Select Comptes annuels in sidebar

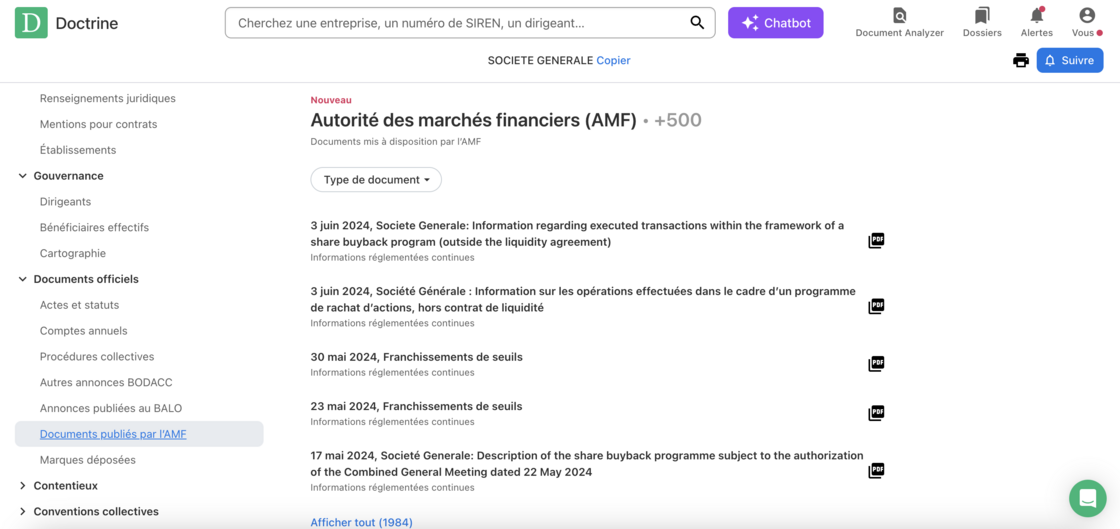click(83, 331)
